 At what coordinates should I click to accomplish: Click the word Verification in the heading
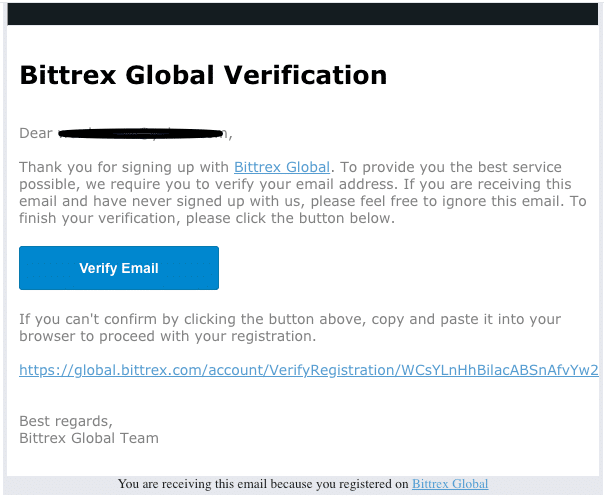click(305, 75)
